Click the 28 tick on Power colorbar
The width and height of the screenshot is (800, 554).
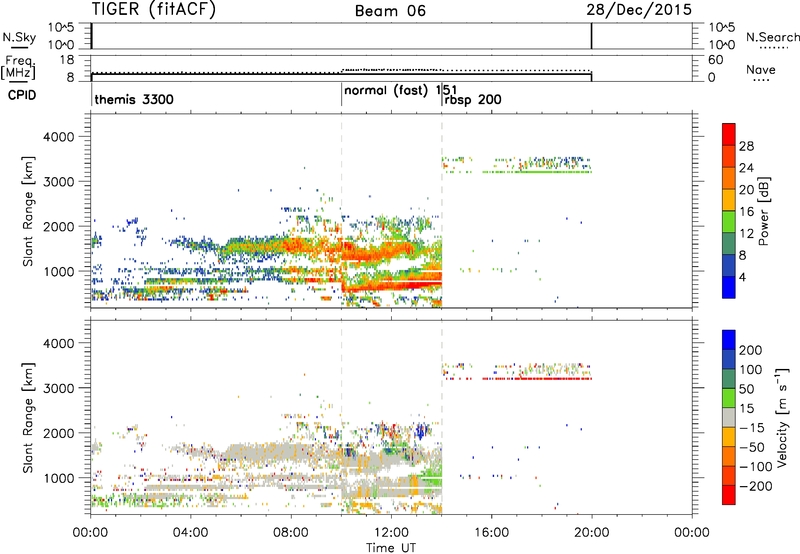point(746,146)
